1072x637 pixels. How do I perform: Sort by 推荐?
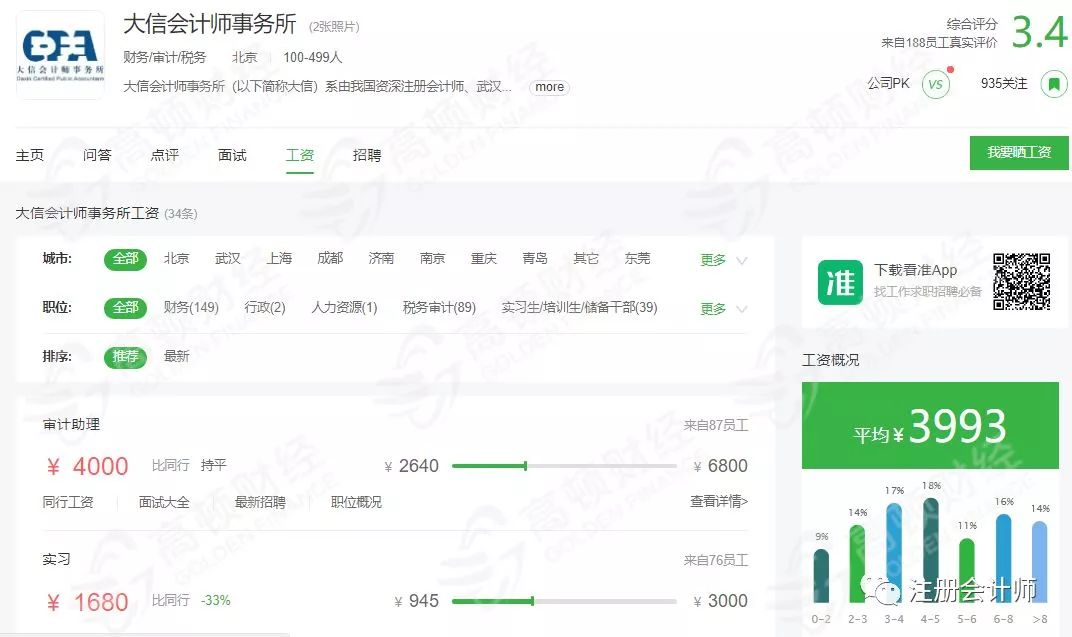point(125,357)
